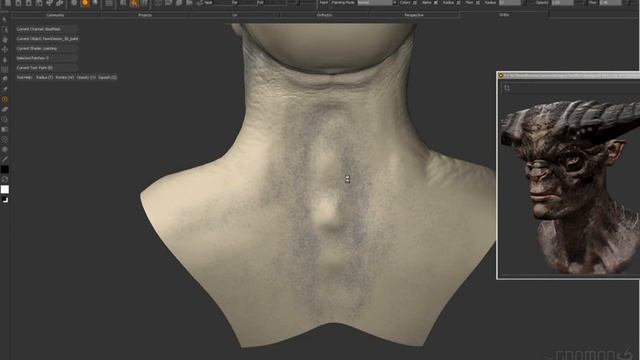Toggle the Radius checkbox in top toolbar
This screenshot has width=640, height=360.
pyautogui.click(x=458, y=2)
